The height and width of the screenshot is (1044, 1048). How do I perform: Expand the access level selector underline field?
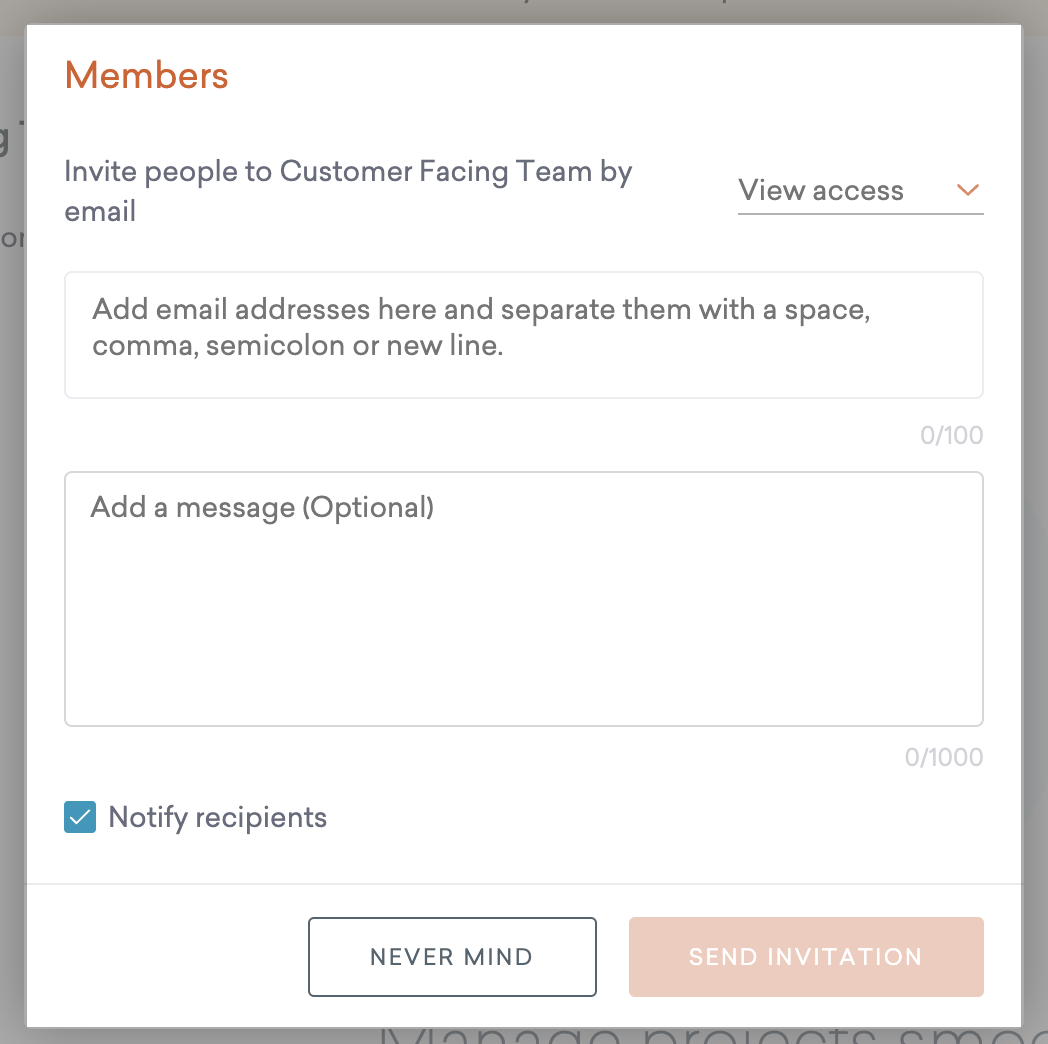860,212
